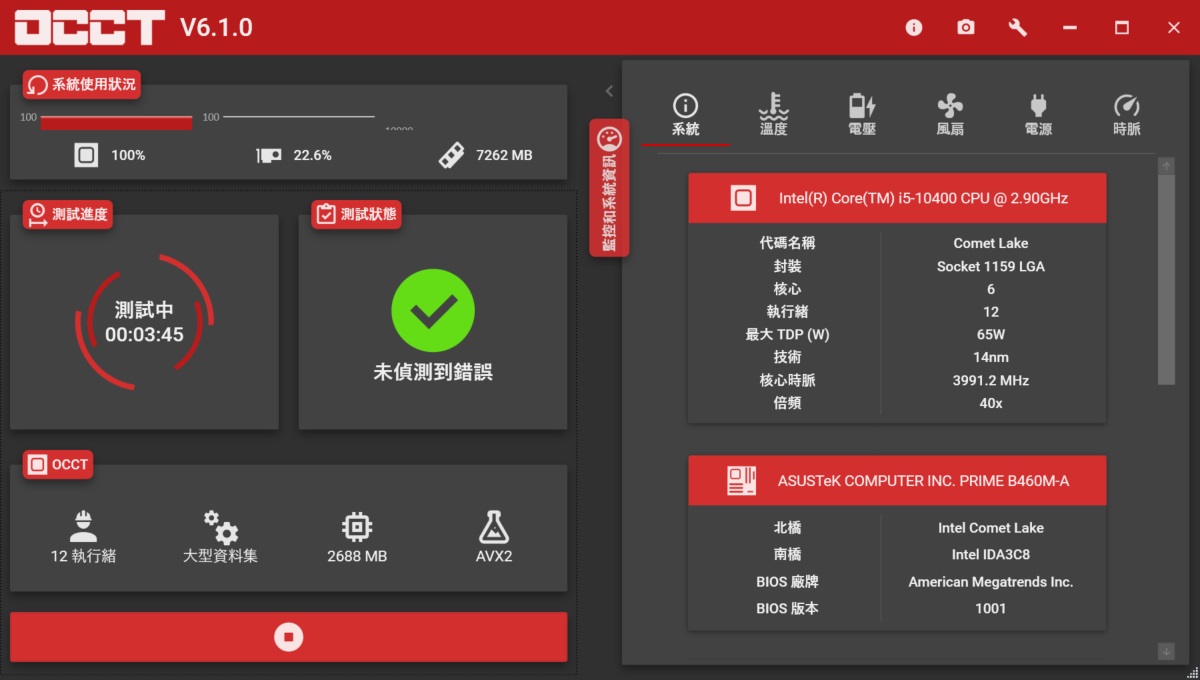Click the Intel(R) Core(TM) i5-10400 CPU title
This screenshot has width=1200, height=680.
coord(923,198)
